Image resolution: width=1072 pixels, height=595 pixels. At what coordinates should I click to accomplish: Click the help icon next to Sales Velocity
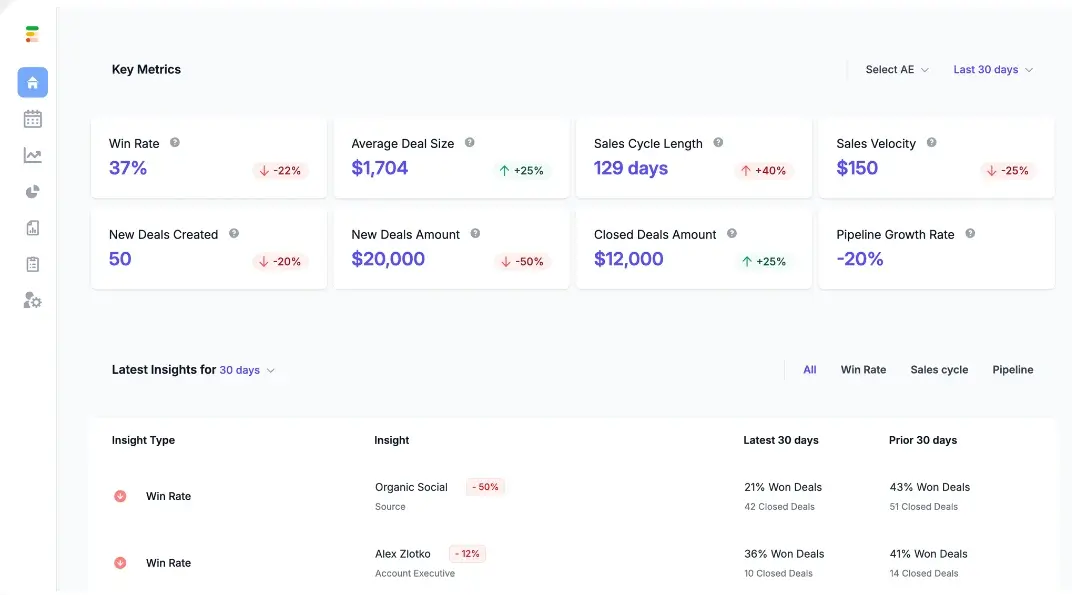(x=931, y=142)
